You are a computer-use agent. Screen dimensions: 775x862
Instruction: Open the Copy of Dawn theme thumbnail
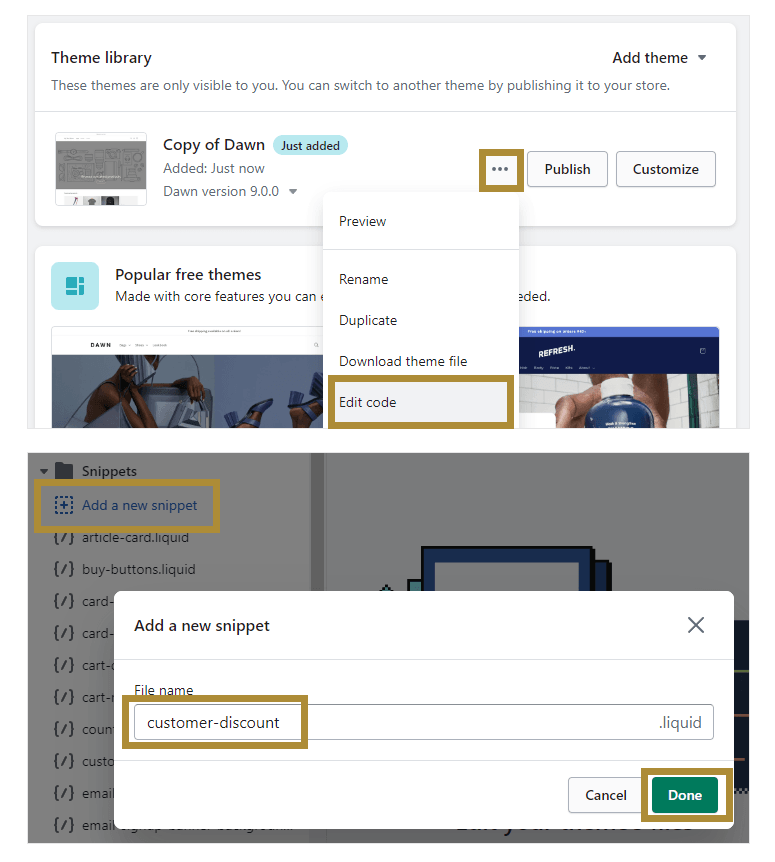coord(101,169)
